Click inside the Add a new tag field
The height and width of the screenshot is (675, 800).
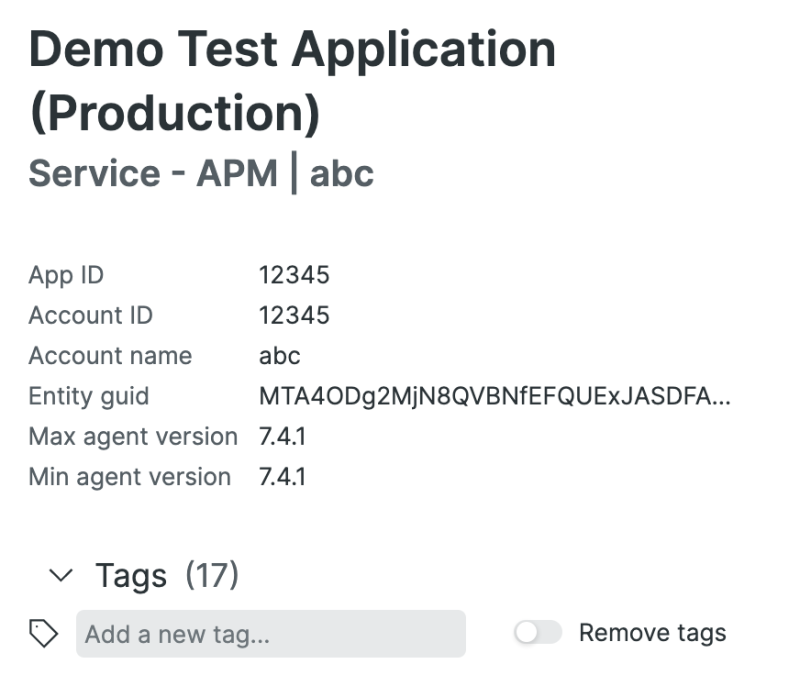coord(270,633)
